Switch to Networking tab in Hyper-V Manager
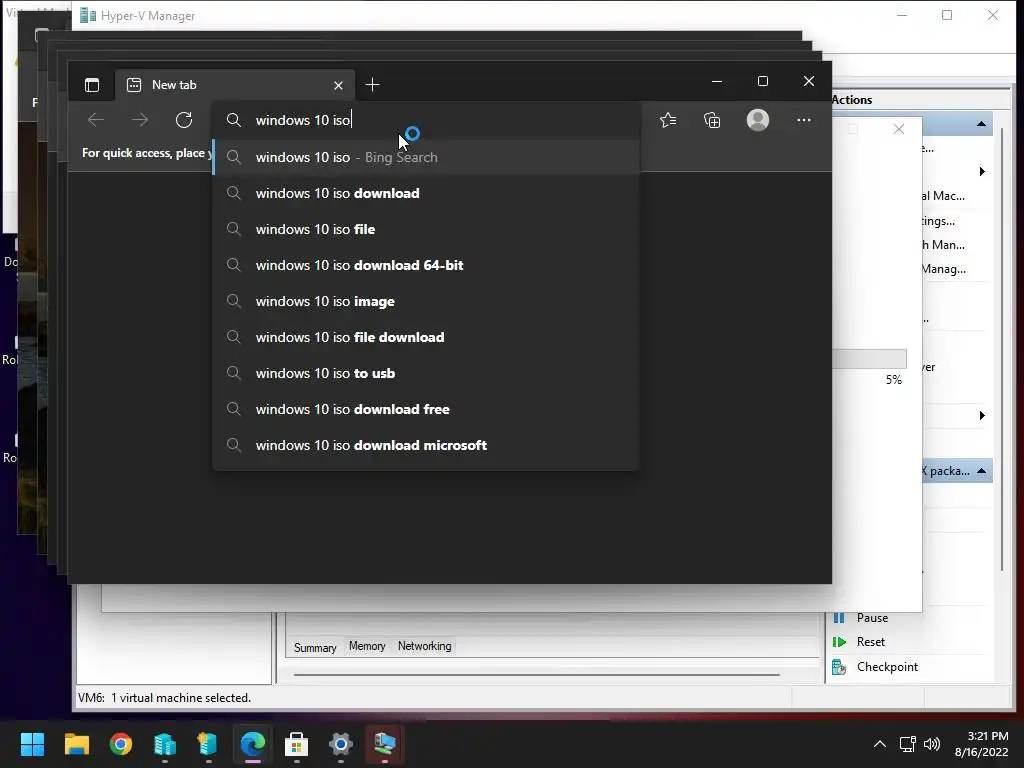The height and width of the screenshot is (768, 1024). pos(424,646)
